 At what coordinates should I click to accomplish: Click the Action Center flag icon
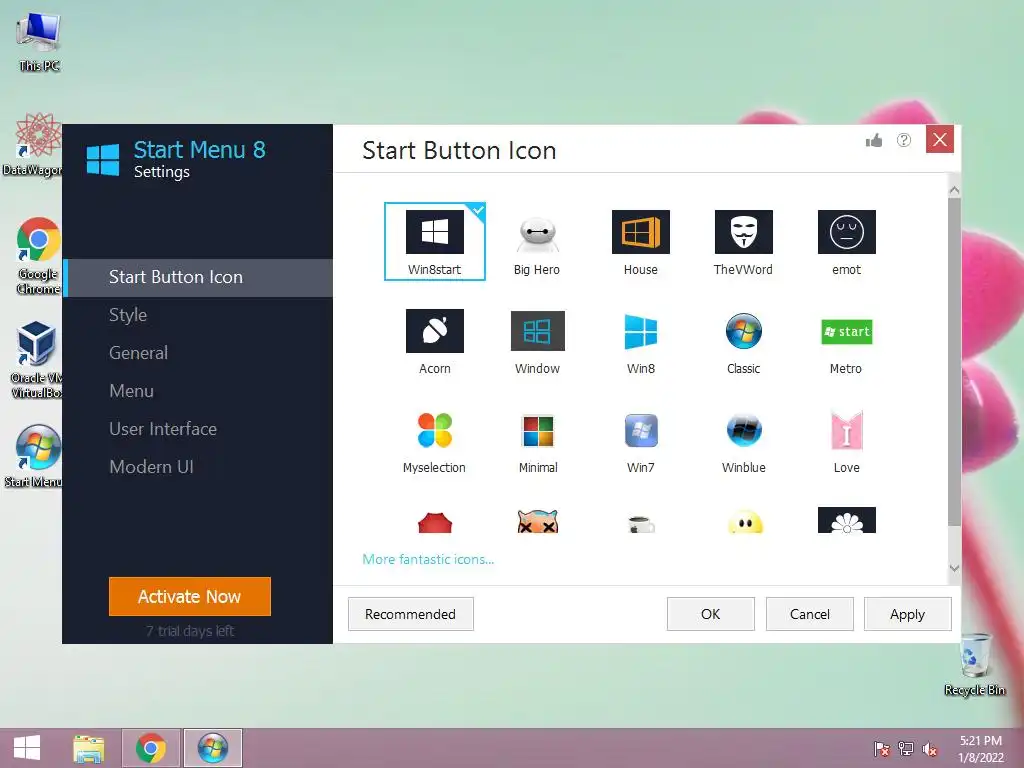[x=882, y=749]
